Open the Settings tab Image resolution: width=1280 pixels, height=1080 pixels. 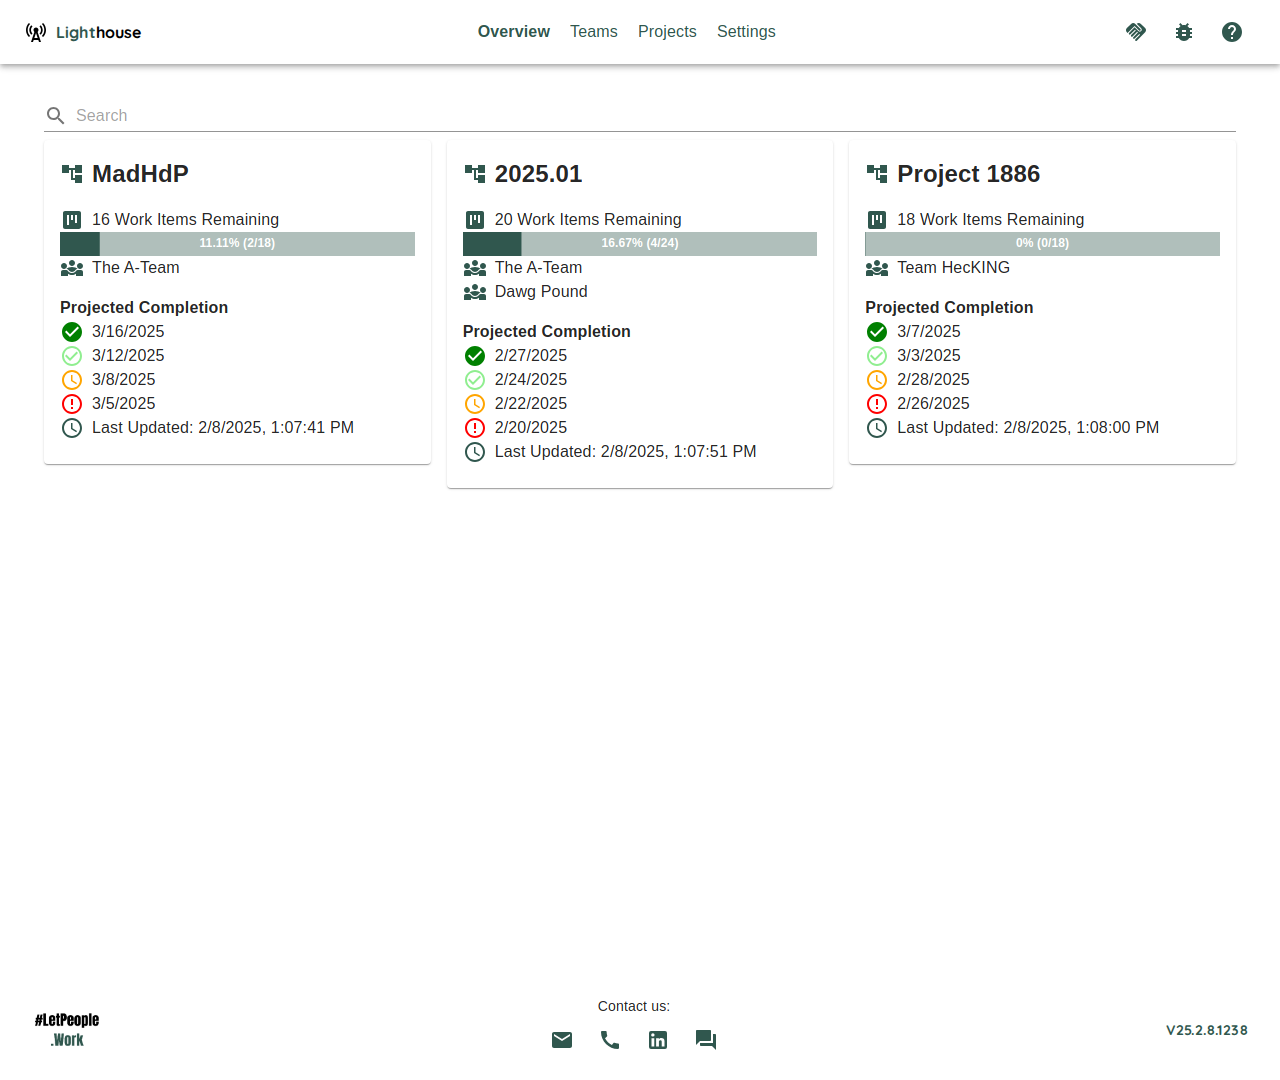pos(746,32)
